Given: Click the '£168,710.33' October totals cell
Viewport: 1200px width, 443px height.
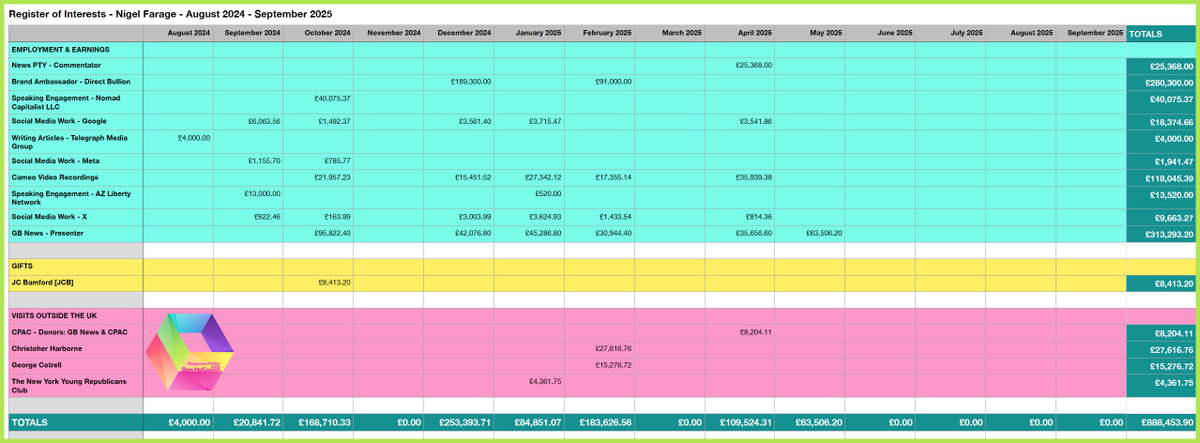Looking at the screenshot, I should 323,423.
